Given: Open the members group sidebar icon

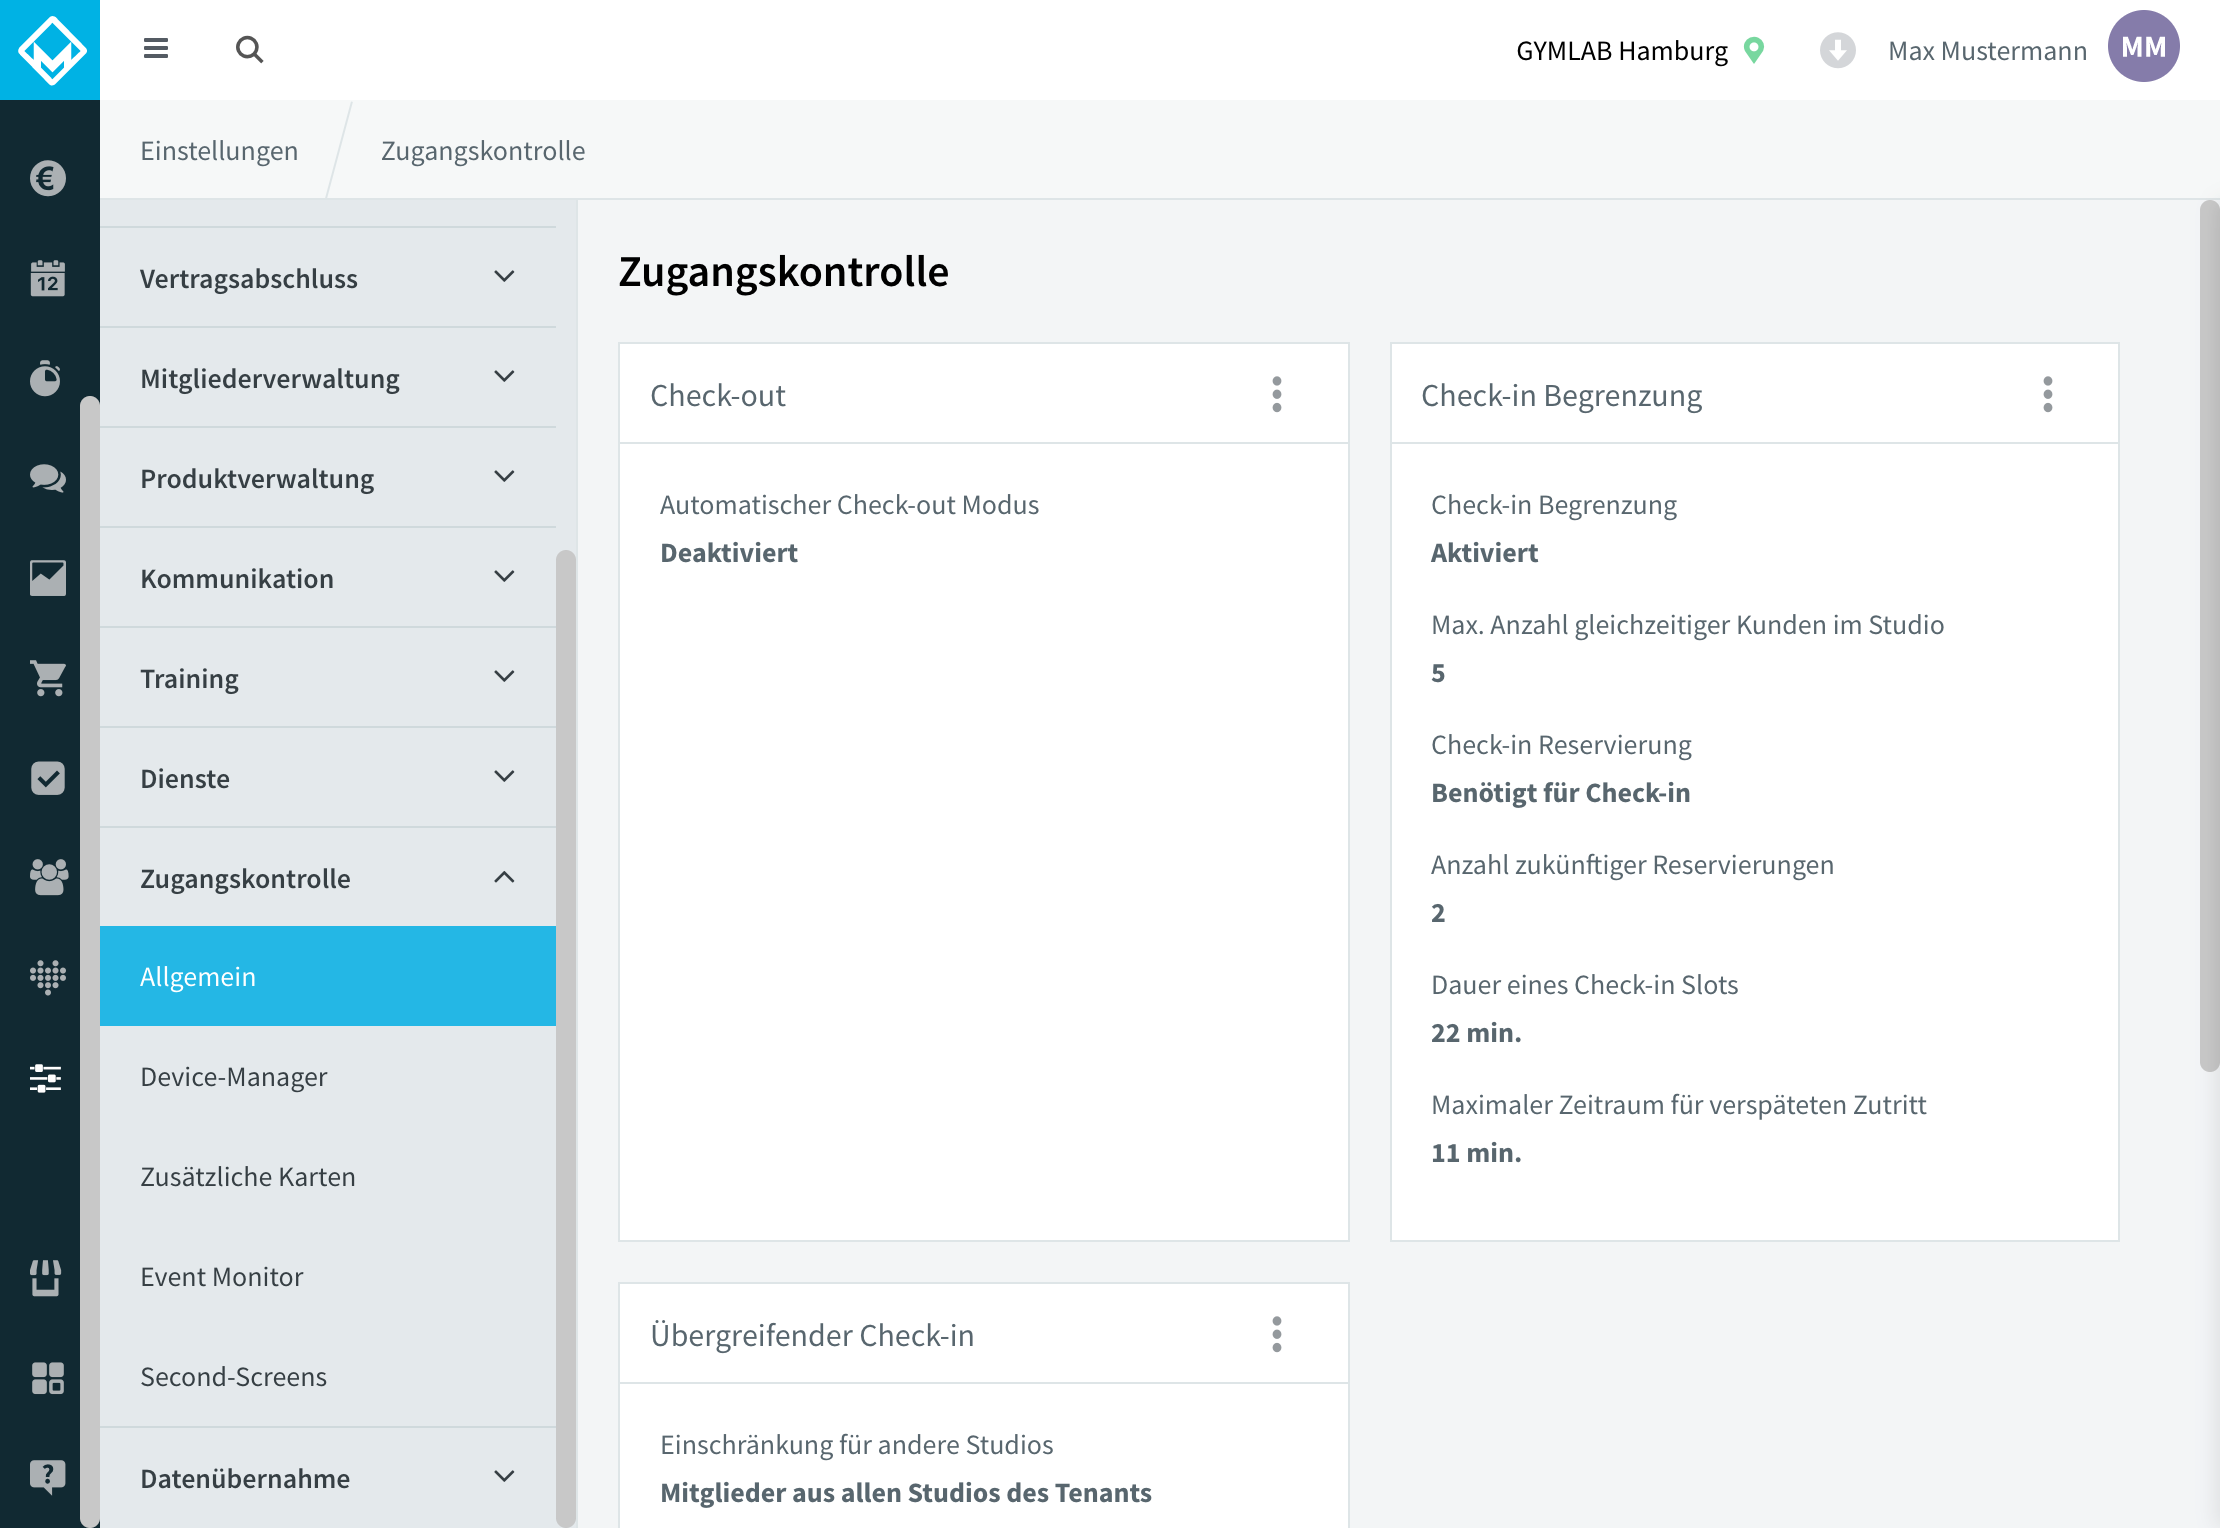Looking at the screenshot, I should point(47,878).
